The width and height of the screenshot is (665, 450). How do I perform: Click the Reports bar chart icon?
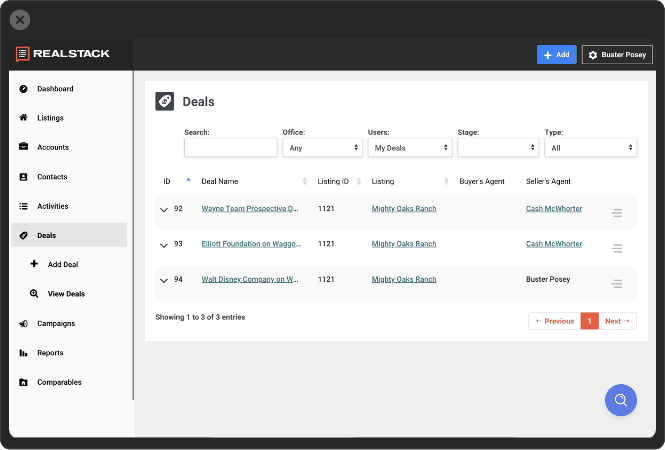(23, 353)
